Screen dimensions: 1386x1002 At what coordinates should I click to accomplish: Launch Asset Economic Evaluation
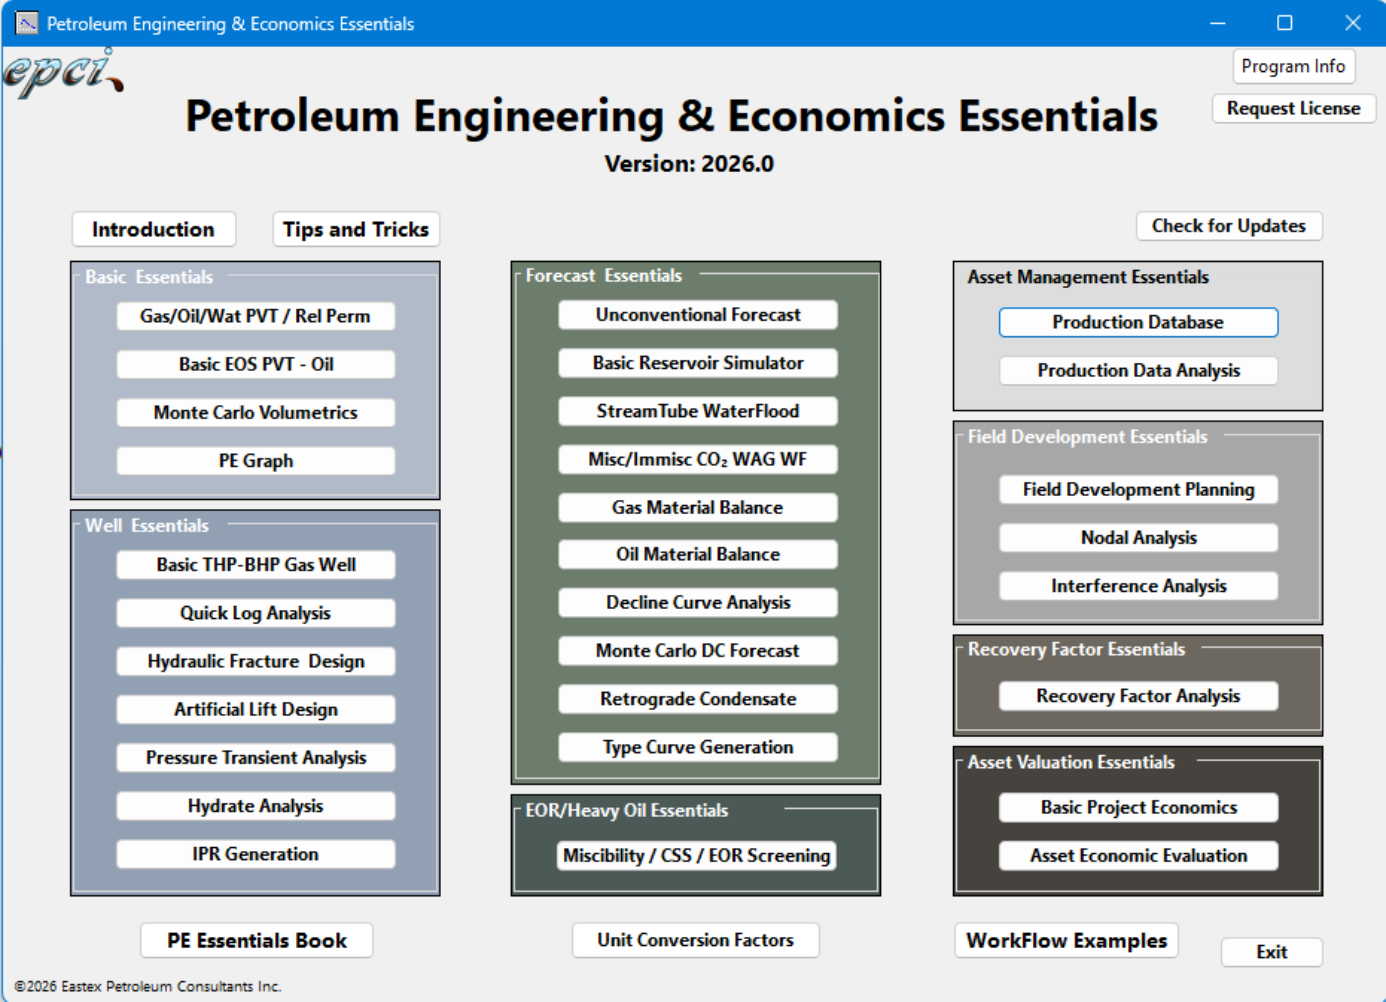coord(1138,856)
